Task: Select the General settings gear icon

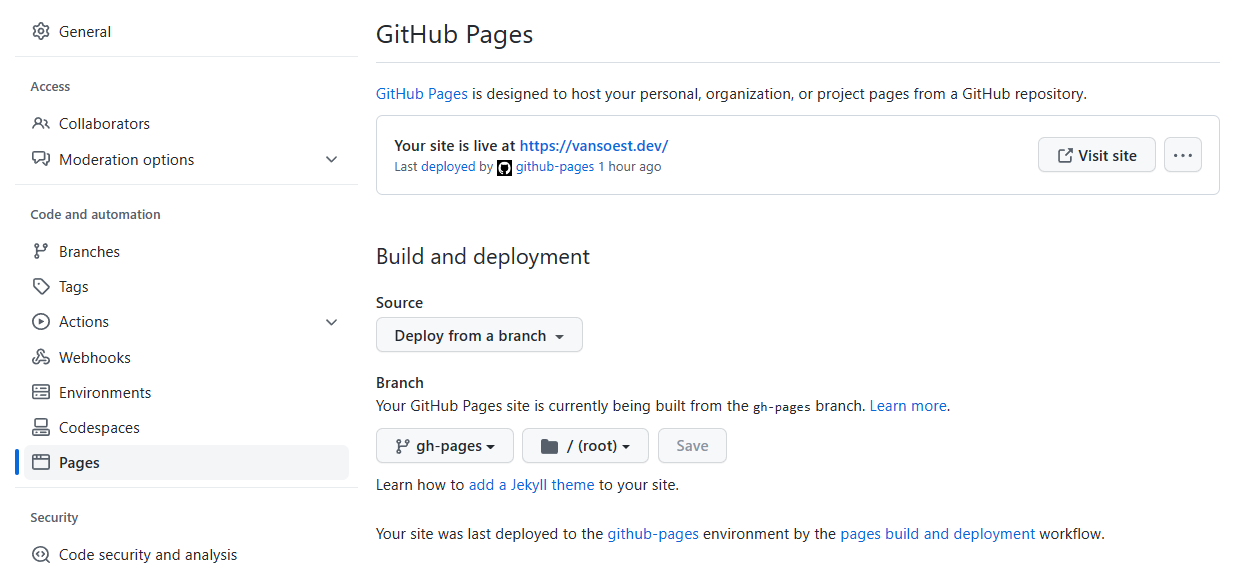Action: tap(41, 31)
